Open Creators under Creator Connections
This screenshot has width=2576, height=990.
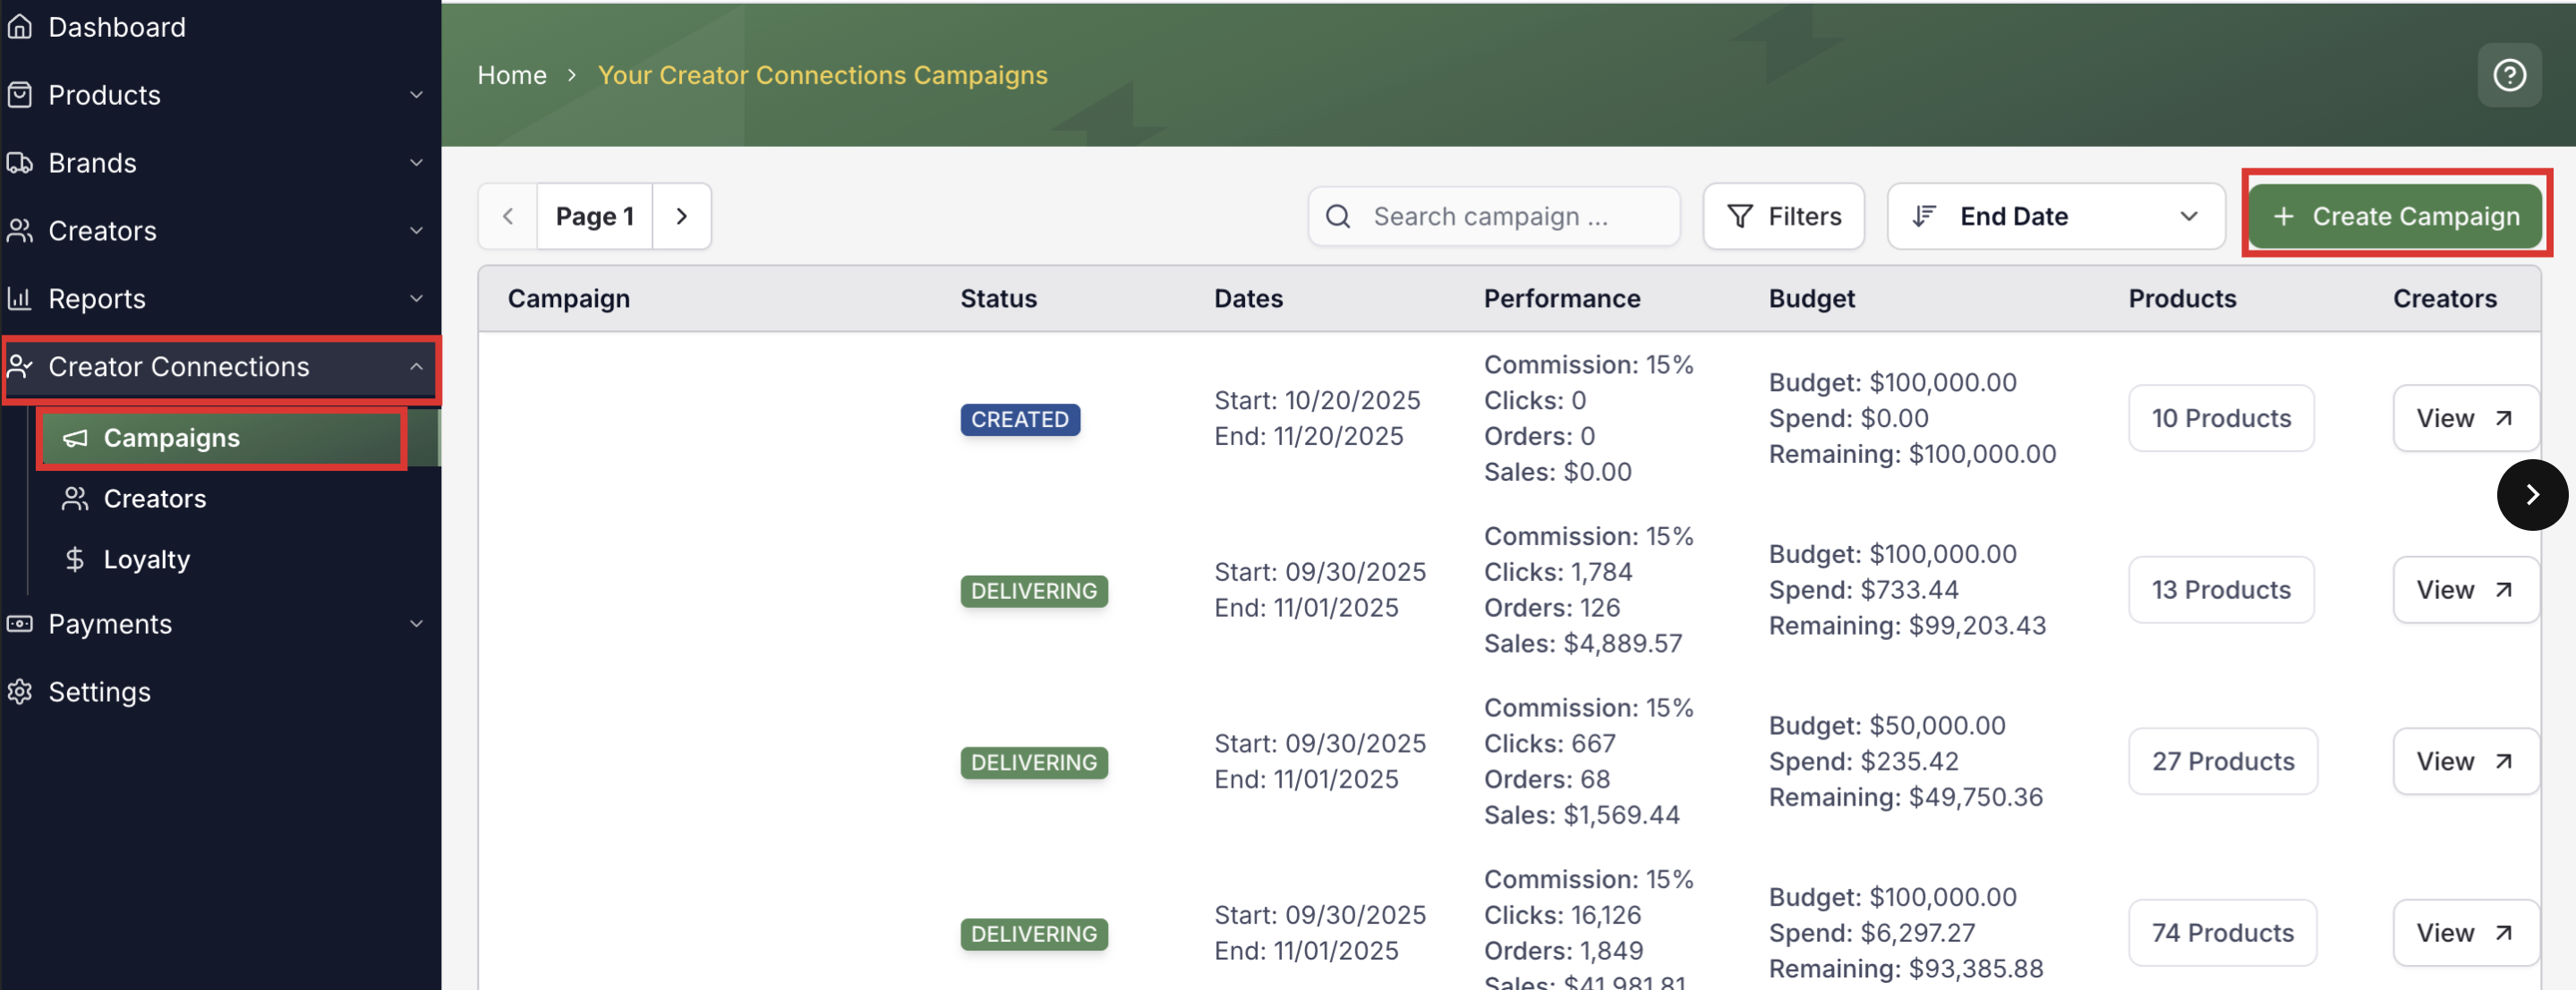coord(154,499)
